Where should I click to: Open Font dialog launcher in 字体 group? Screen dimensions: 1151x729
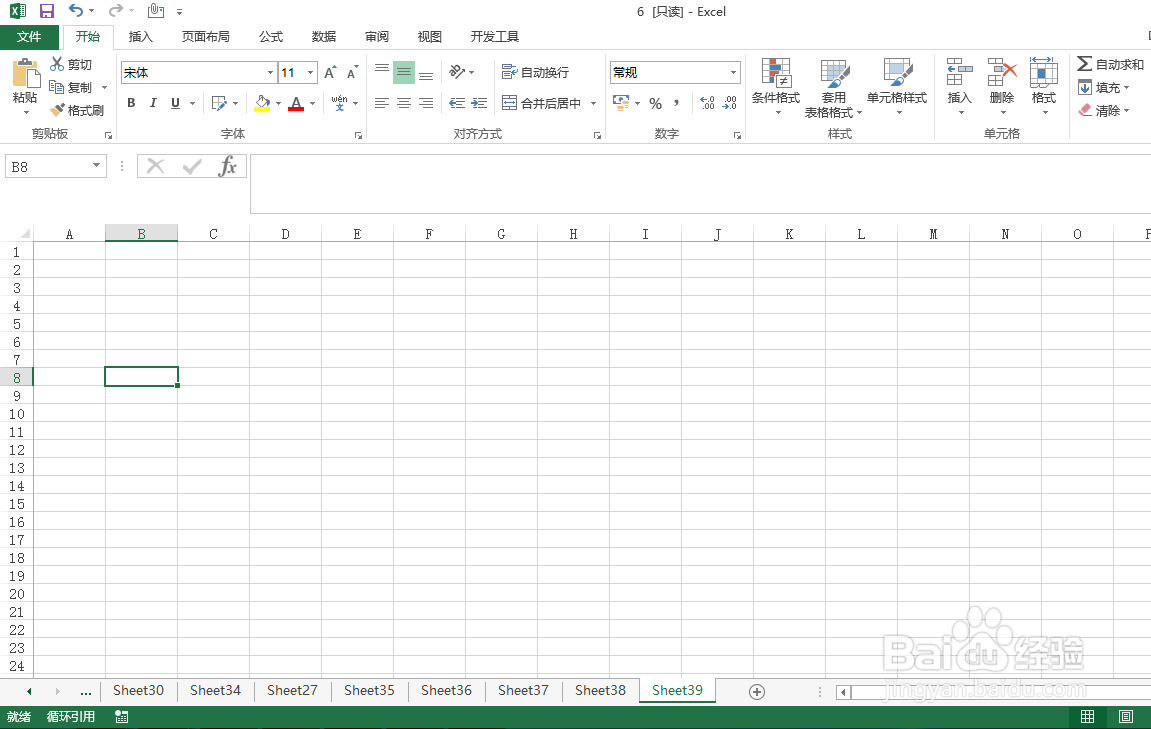(358, 135)
